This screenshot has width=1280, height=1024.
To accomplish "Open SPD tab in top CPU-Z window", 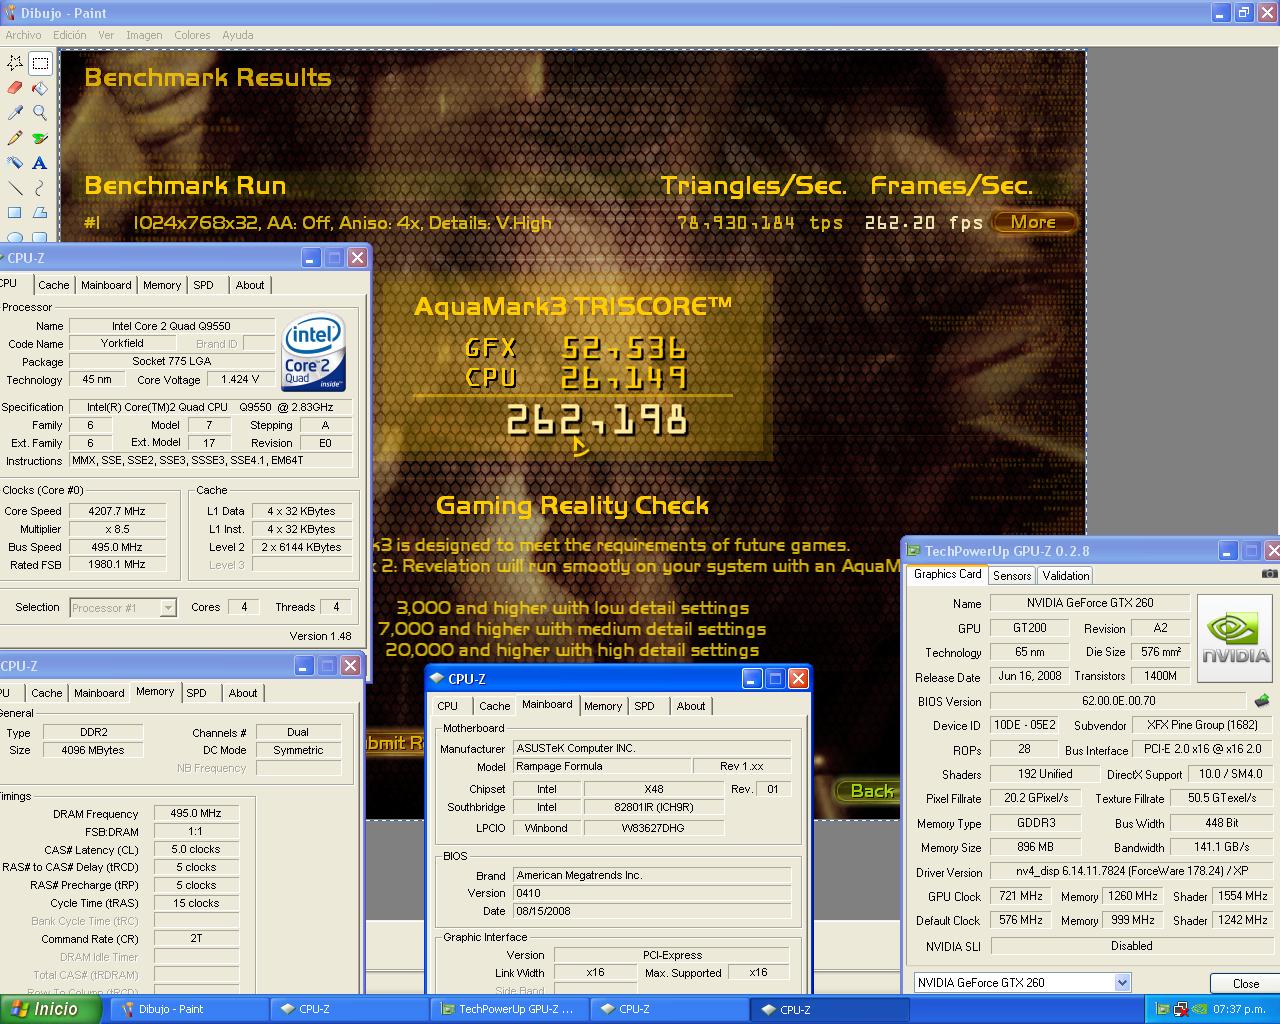I will click(x=204, y=285).
